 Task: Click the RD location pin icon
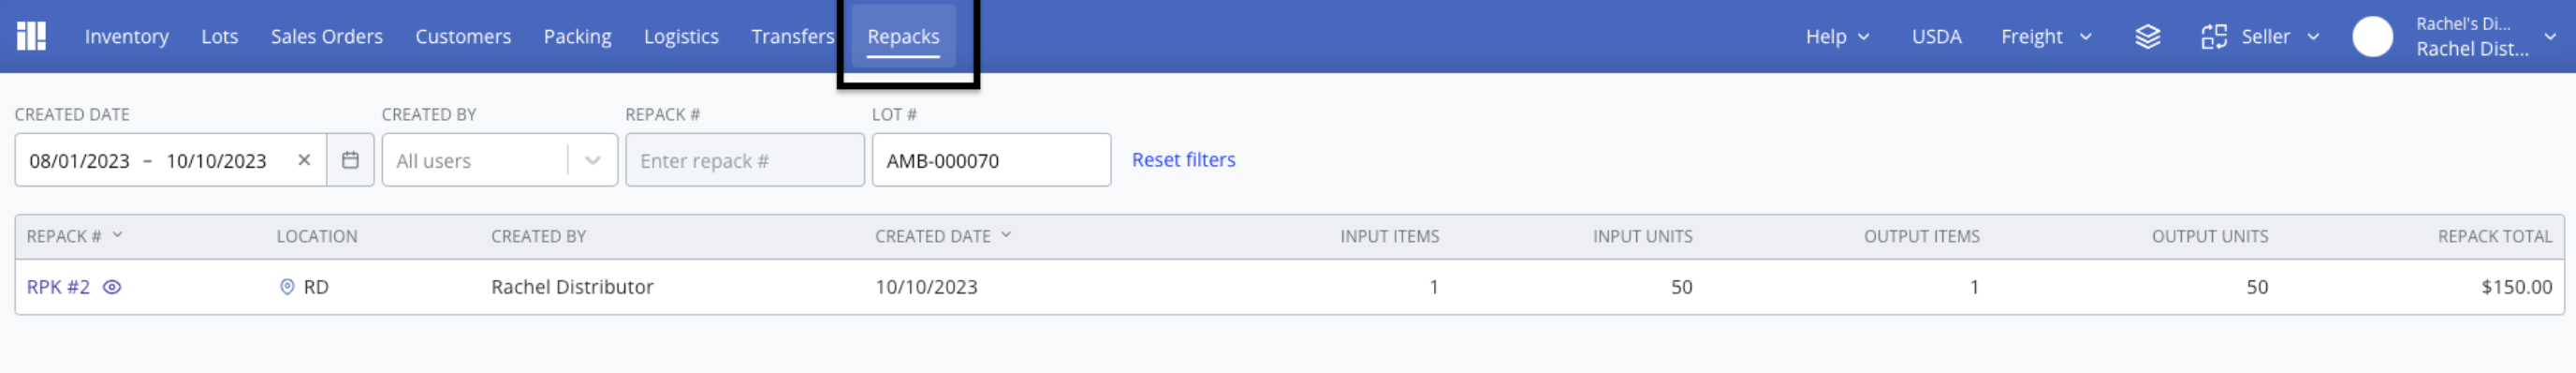[287, 287]
